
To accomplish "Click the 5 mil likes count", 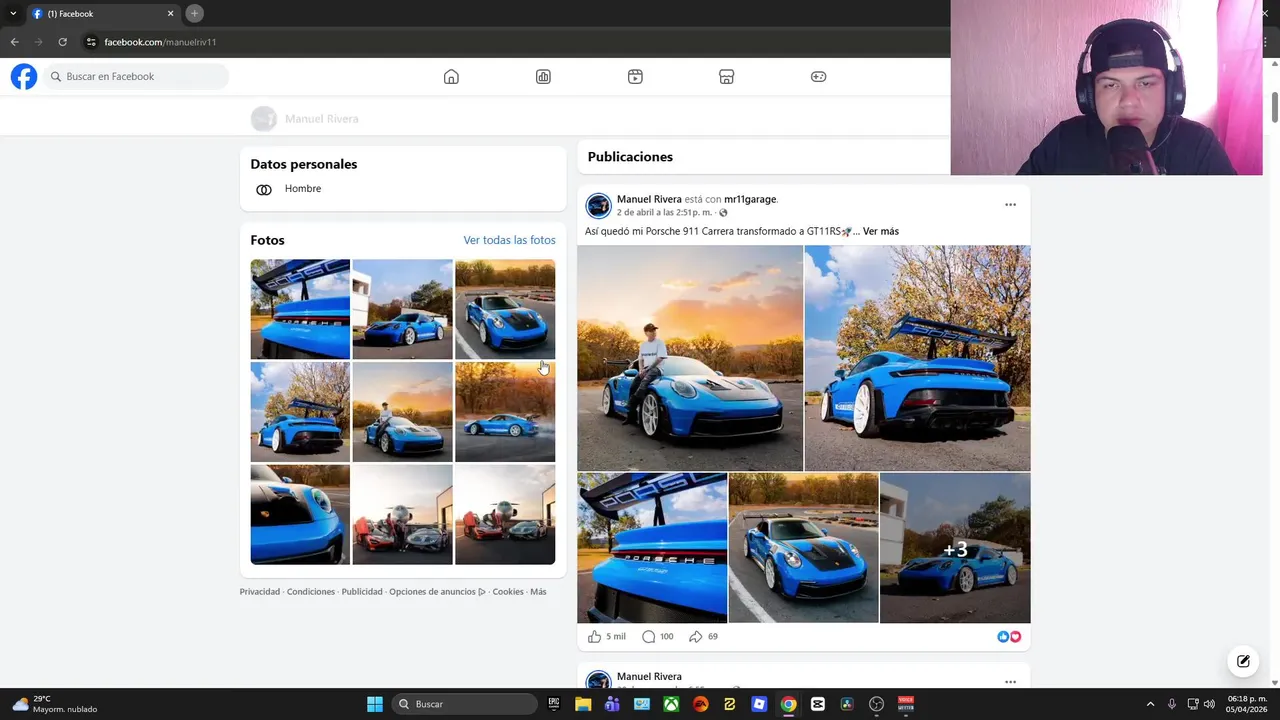I will click(616, 636).
